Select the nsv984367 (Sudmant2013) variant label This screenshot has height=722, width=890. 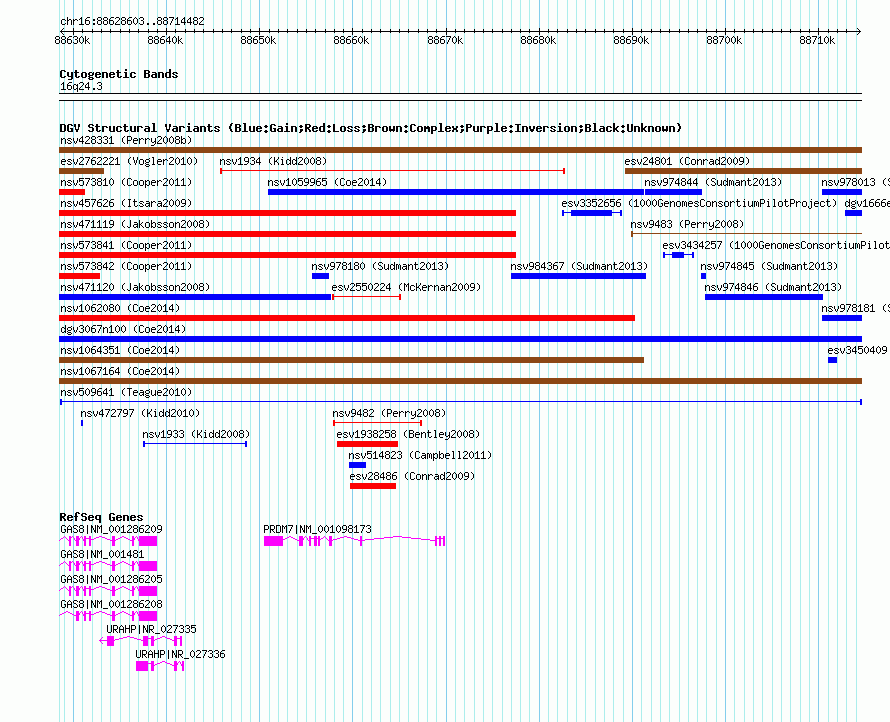pos(579,266)
